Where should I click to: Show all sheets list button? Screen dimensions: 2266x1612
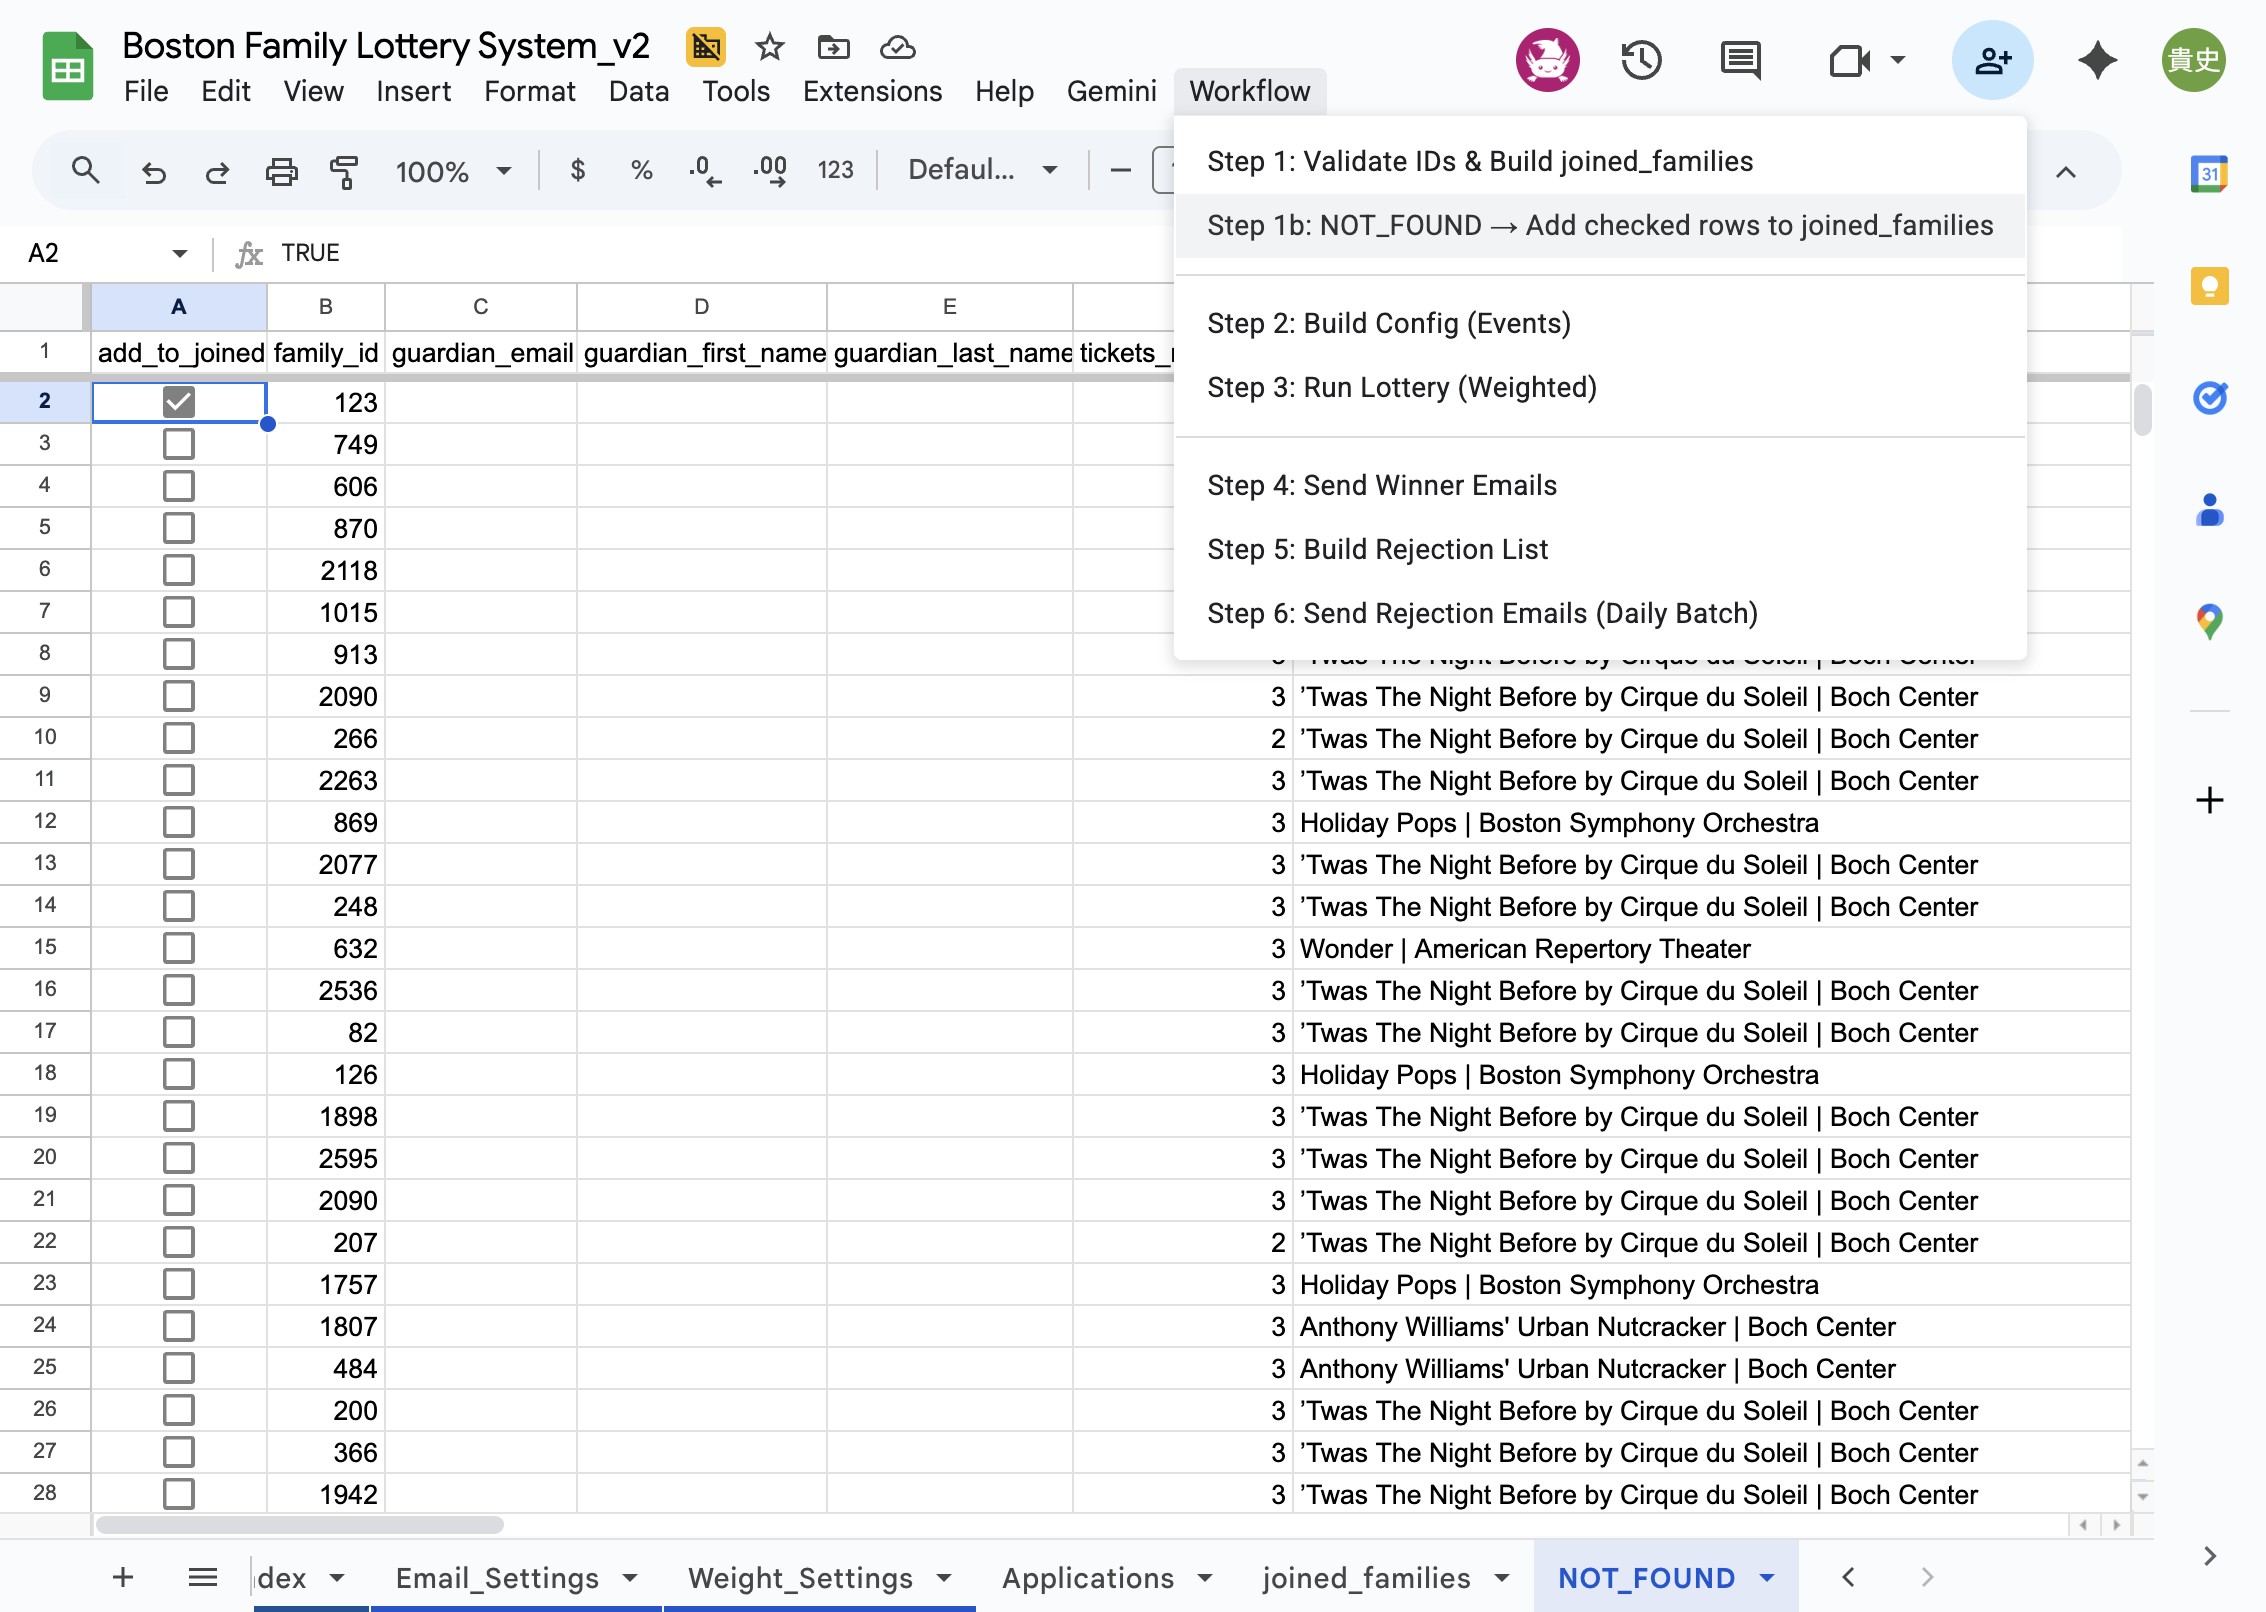pos(203,1577)
